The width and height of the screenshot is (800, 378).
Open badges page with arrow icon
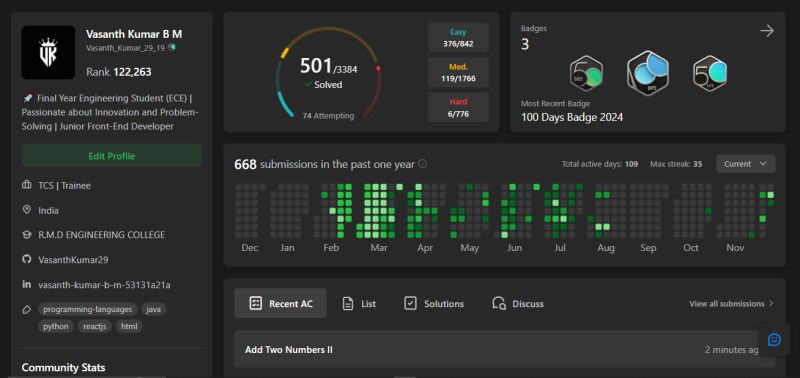pyautogui.click(x=767, y=31)
